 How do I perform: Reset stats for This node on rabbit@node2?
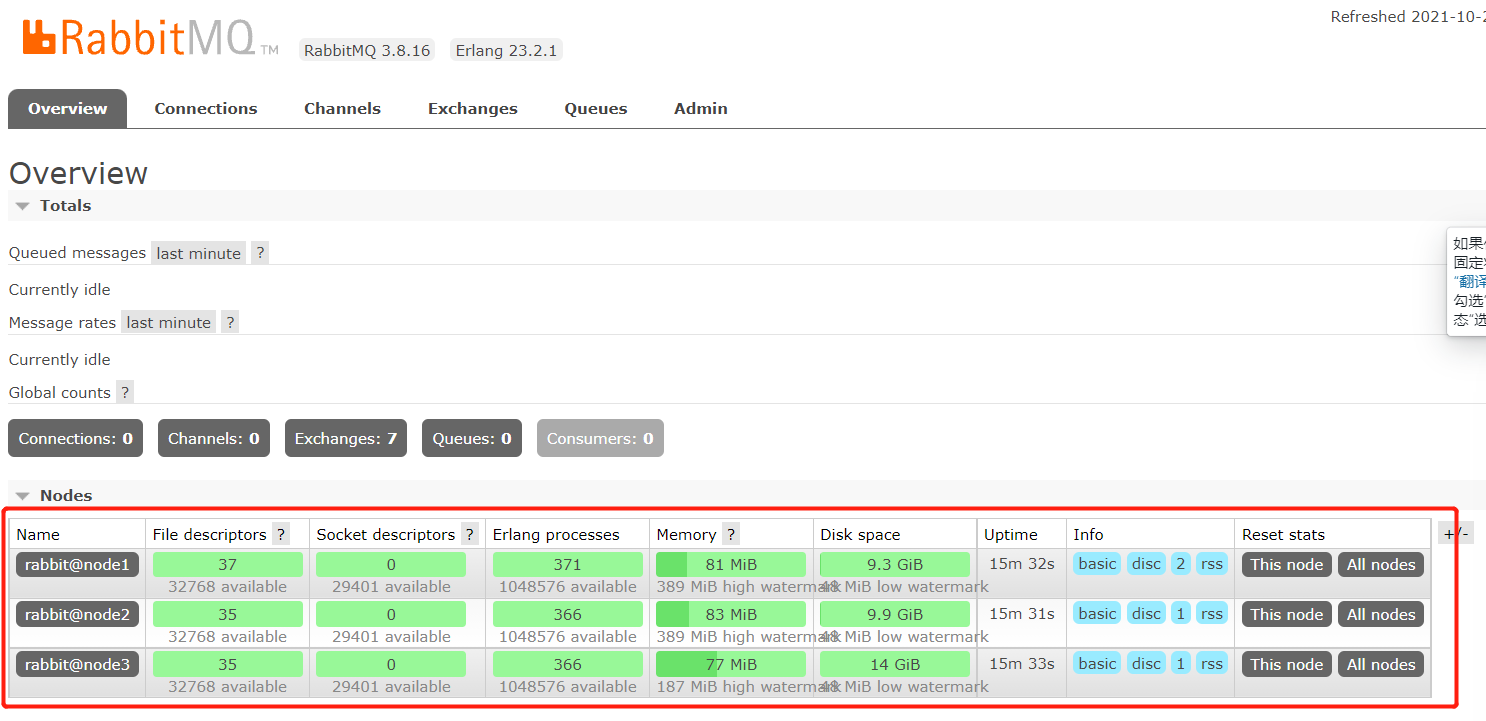[1287, 614]
